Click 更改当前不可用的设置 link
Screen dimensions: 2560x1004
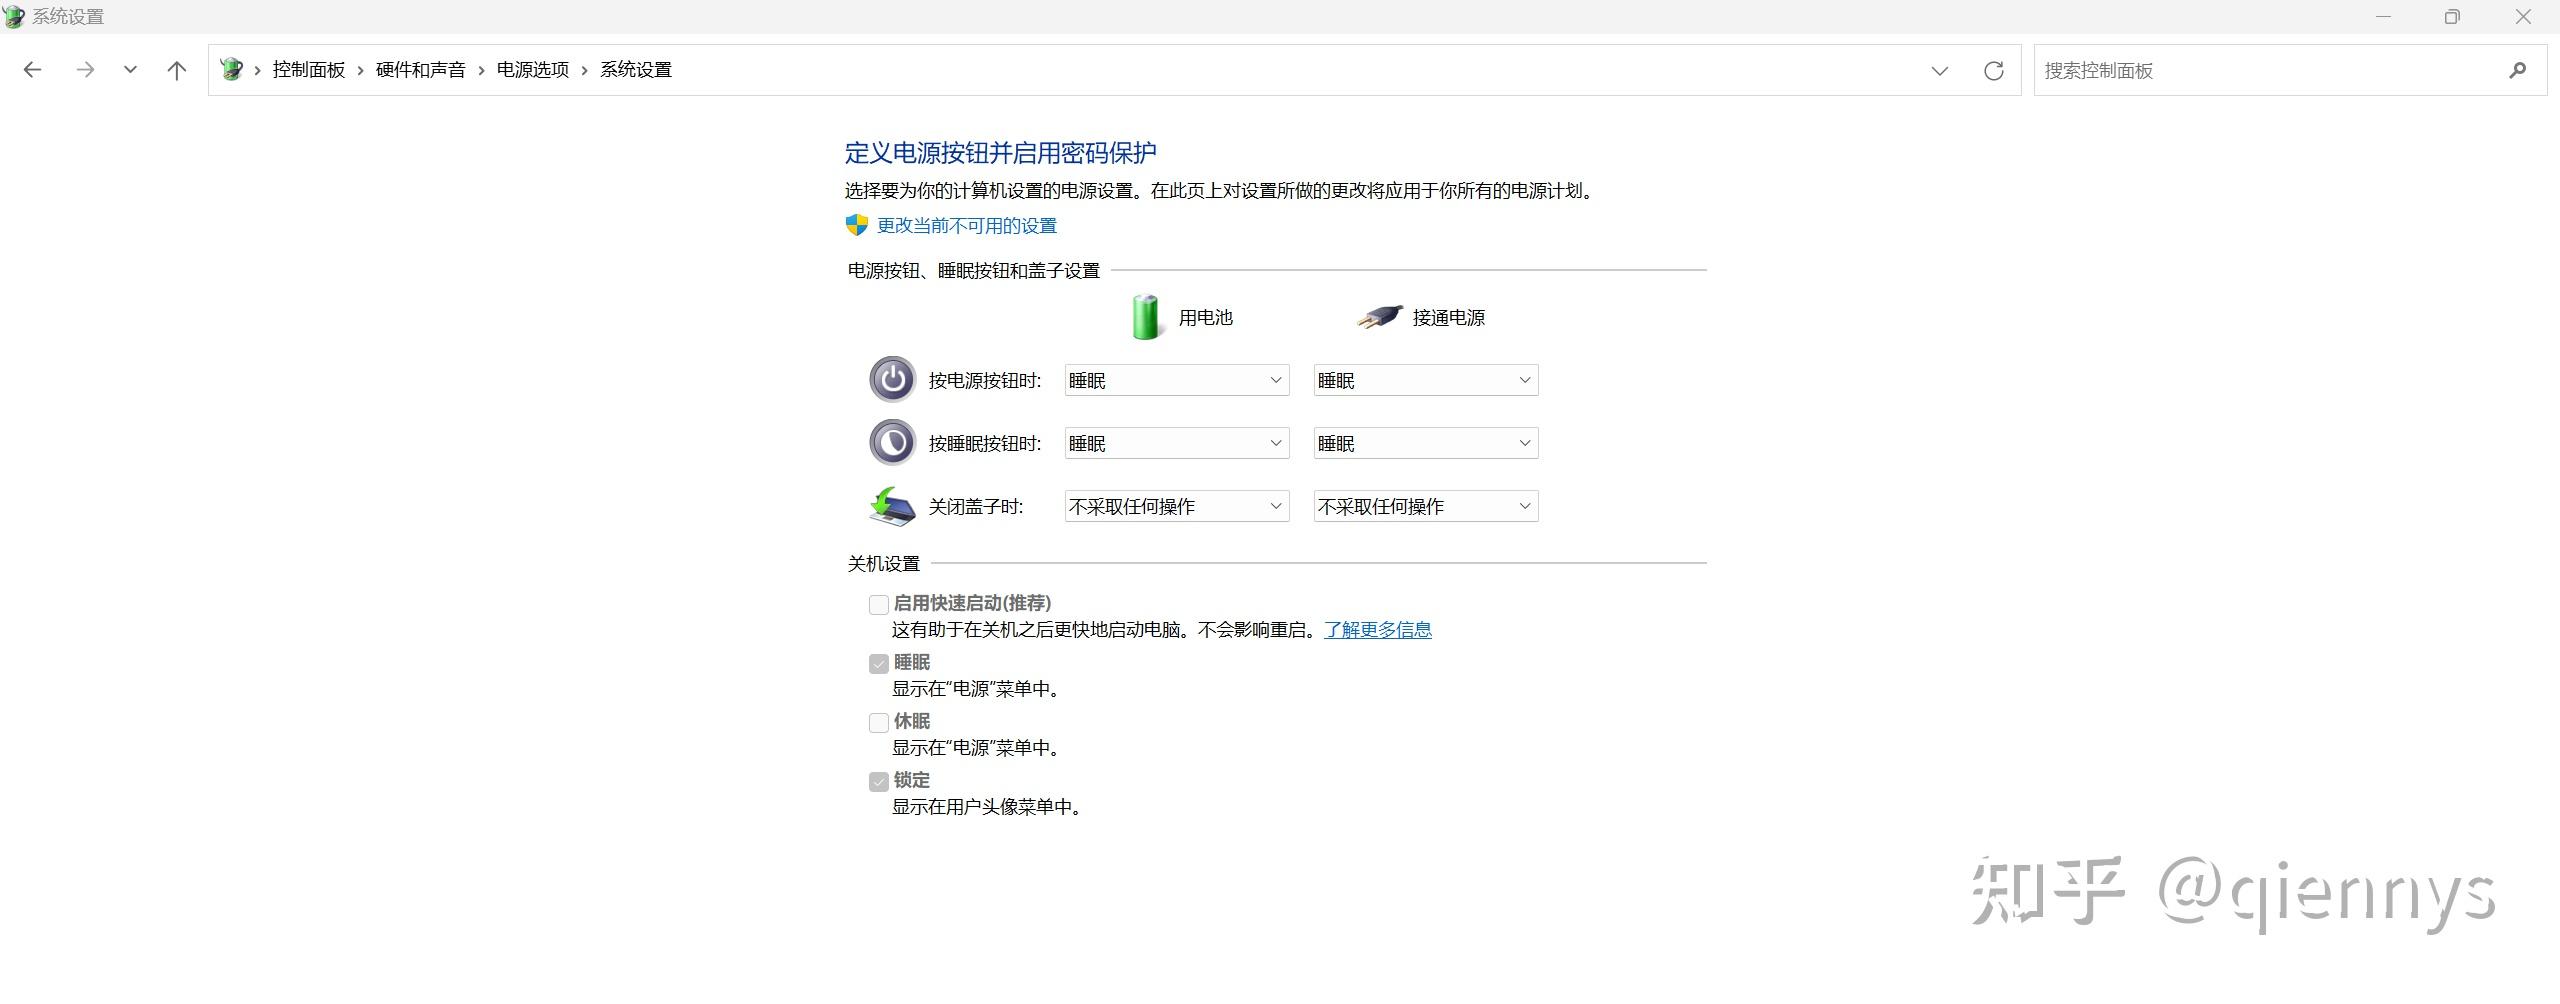tap(967, 226)
